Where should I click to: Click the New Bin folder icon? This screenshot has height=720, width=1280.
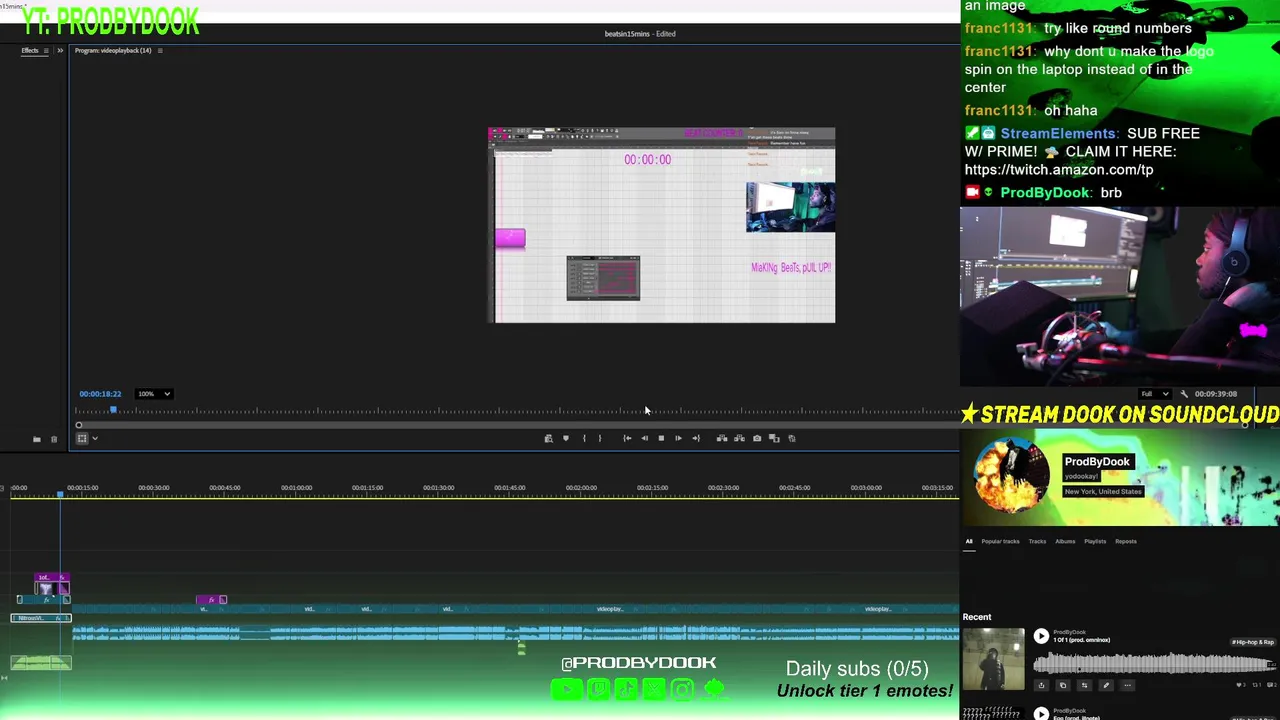tap(37, 439)
